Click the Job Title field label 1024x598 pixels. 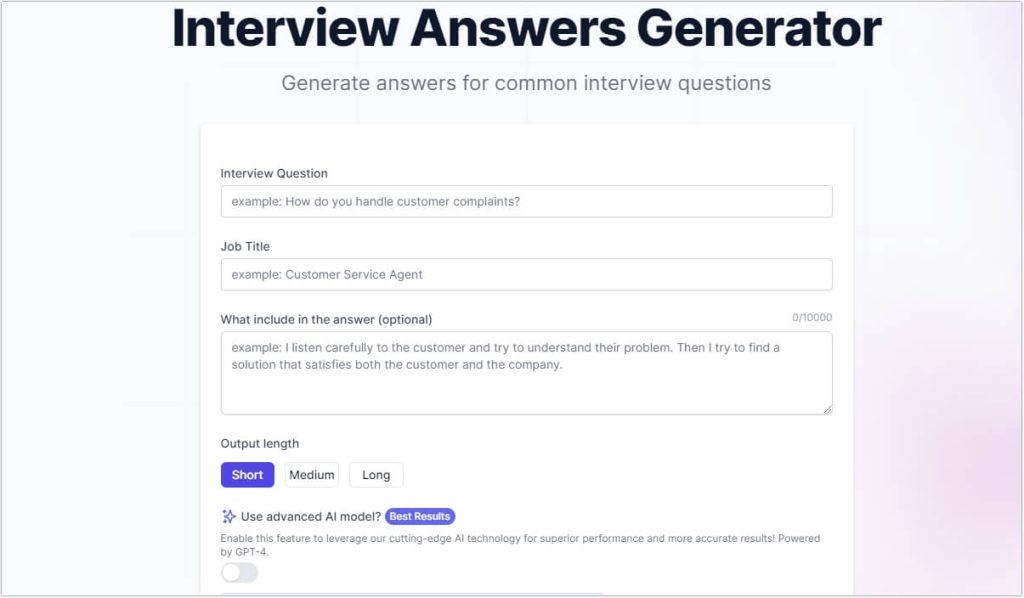[x=243, y=246]
